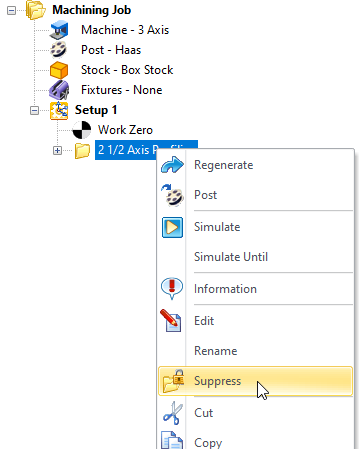Click the Information exclamation bubble icon
364x449 pixels.
tap(172, 289)
